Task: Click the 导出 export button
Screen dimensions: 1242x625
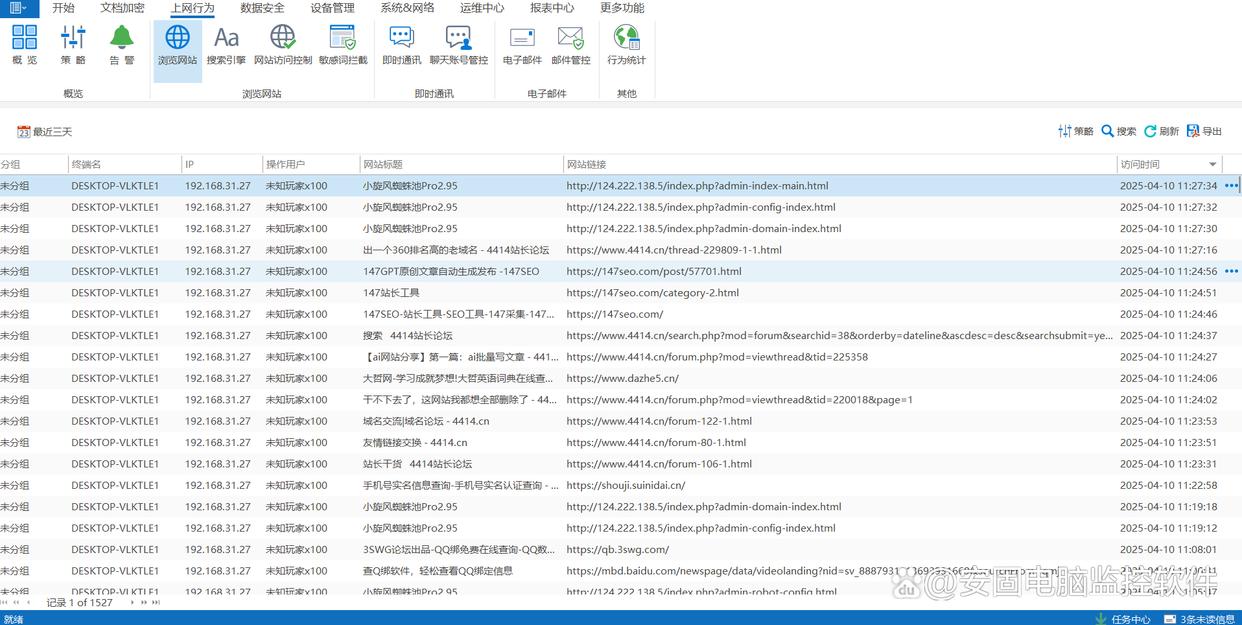Action: tap(1204, 131)
